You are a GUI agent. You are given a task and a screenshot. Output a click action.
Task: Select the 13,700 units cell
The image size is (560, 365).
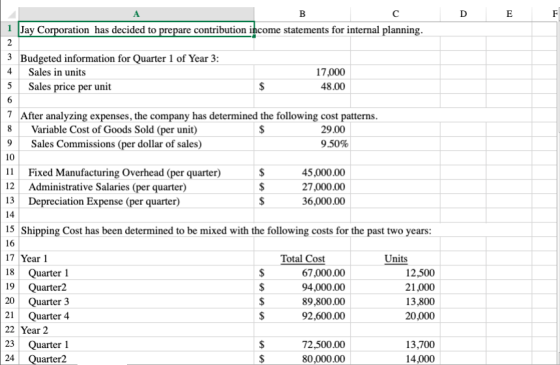[395, 344]
